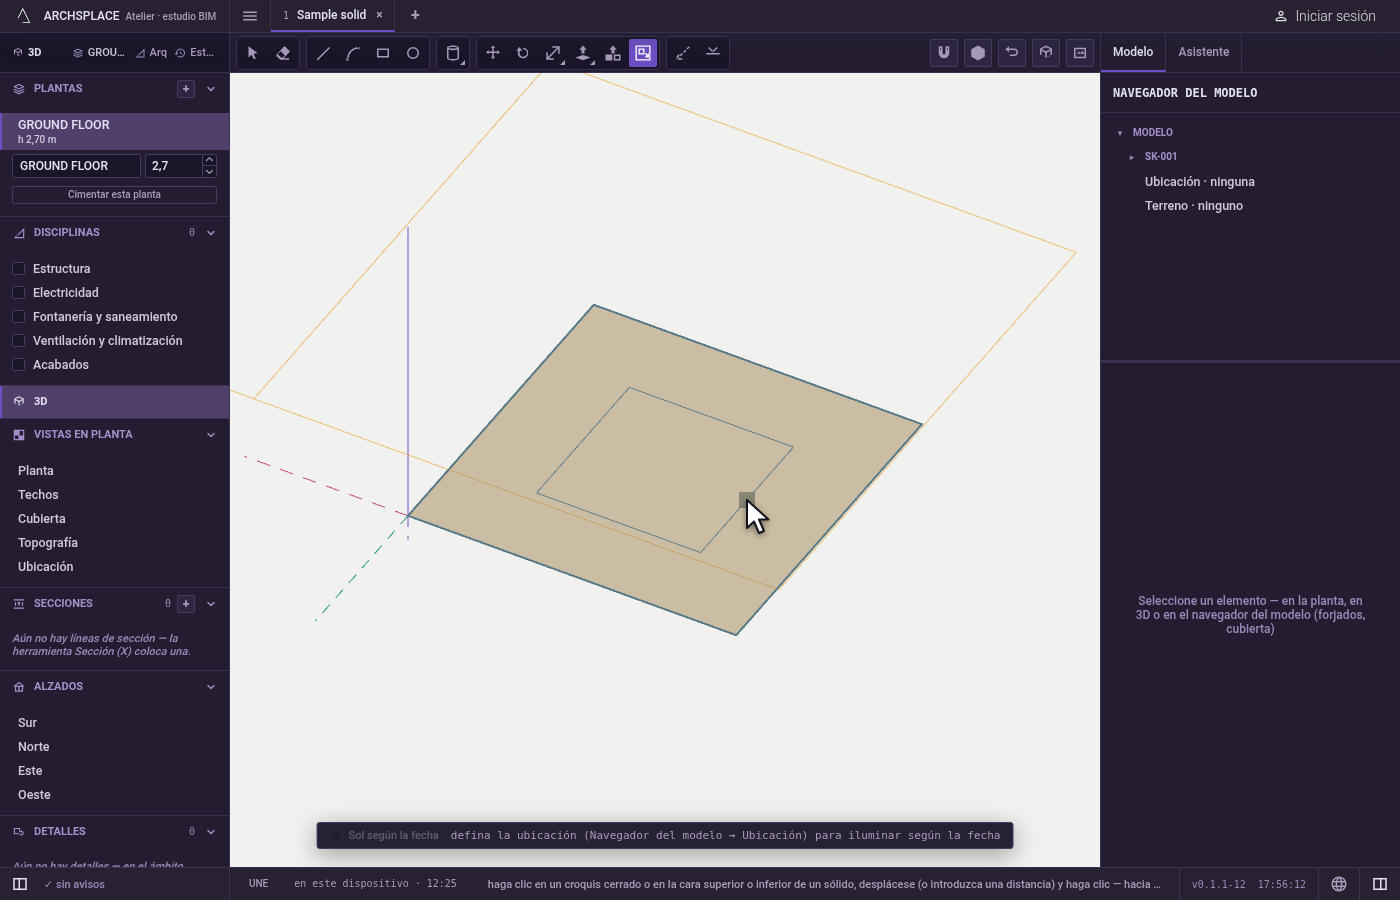Screen dimensions: 1400x900
Task: Select the measure distance tool
Action: coord(683,53)
